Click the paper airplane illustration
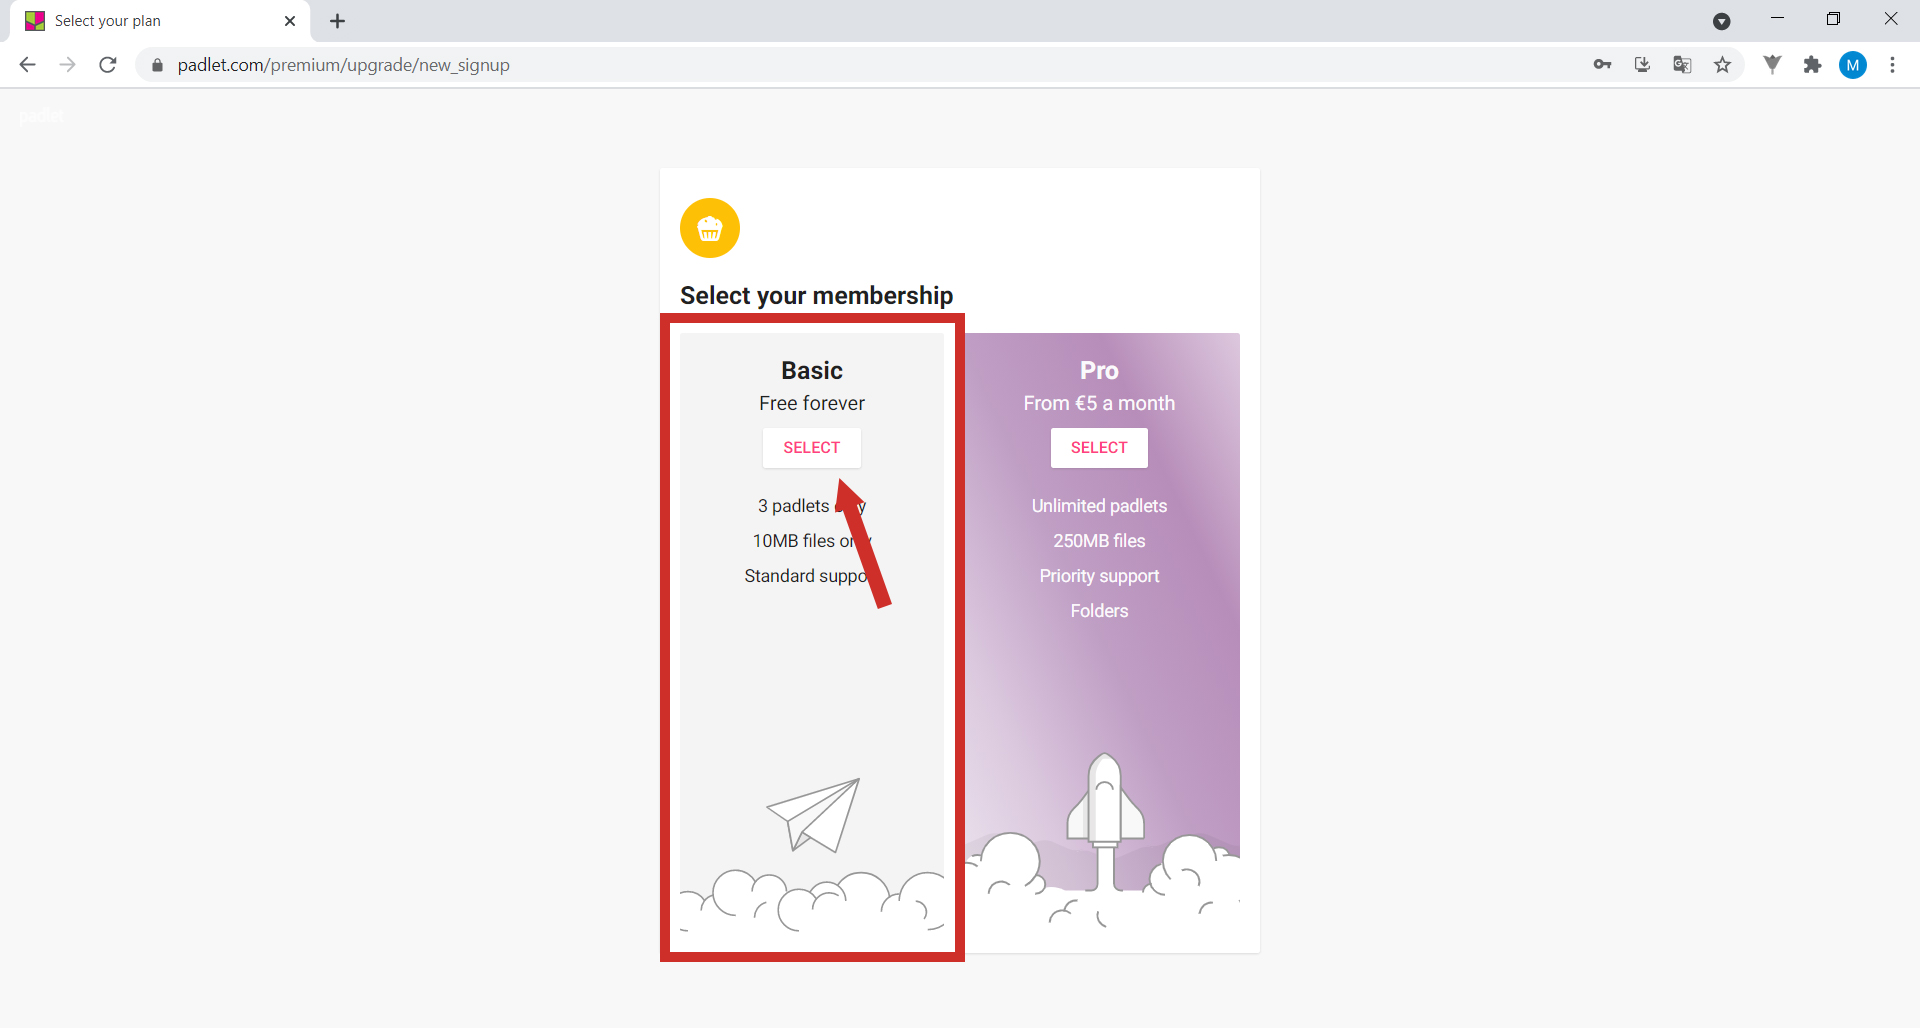 814,815
